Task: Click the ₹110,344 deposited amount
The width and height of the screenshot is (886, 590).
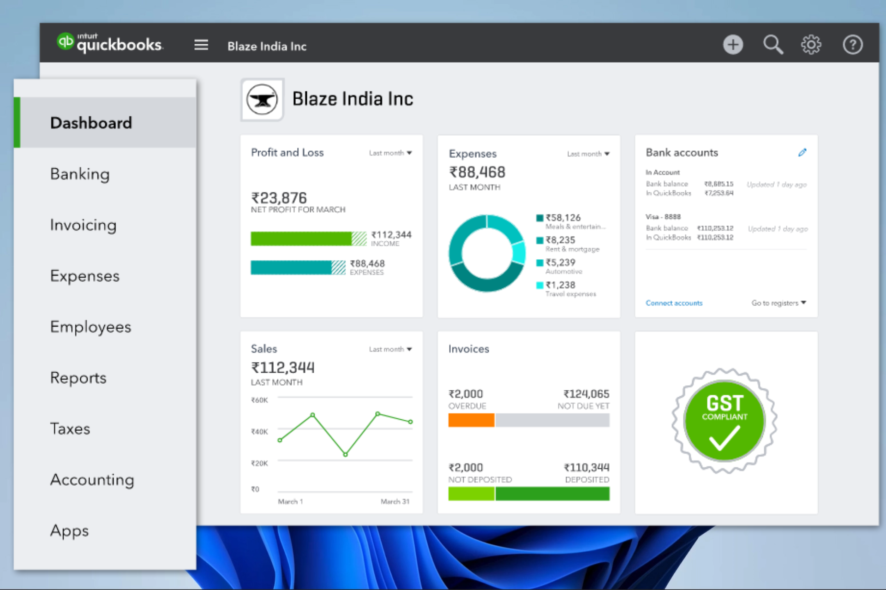Action: click(587, 467)
